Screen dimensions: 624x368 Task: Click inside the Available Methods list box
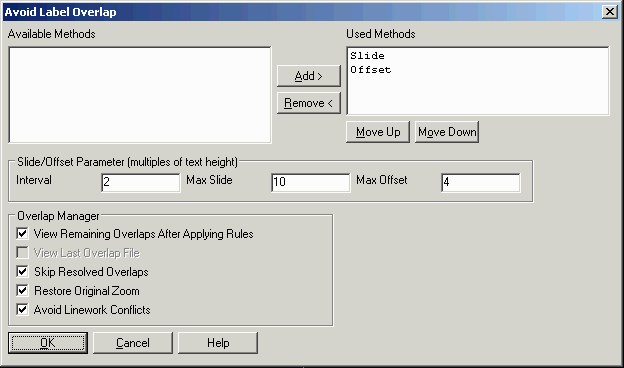pyautogui.click(x=140, y=95)
